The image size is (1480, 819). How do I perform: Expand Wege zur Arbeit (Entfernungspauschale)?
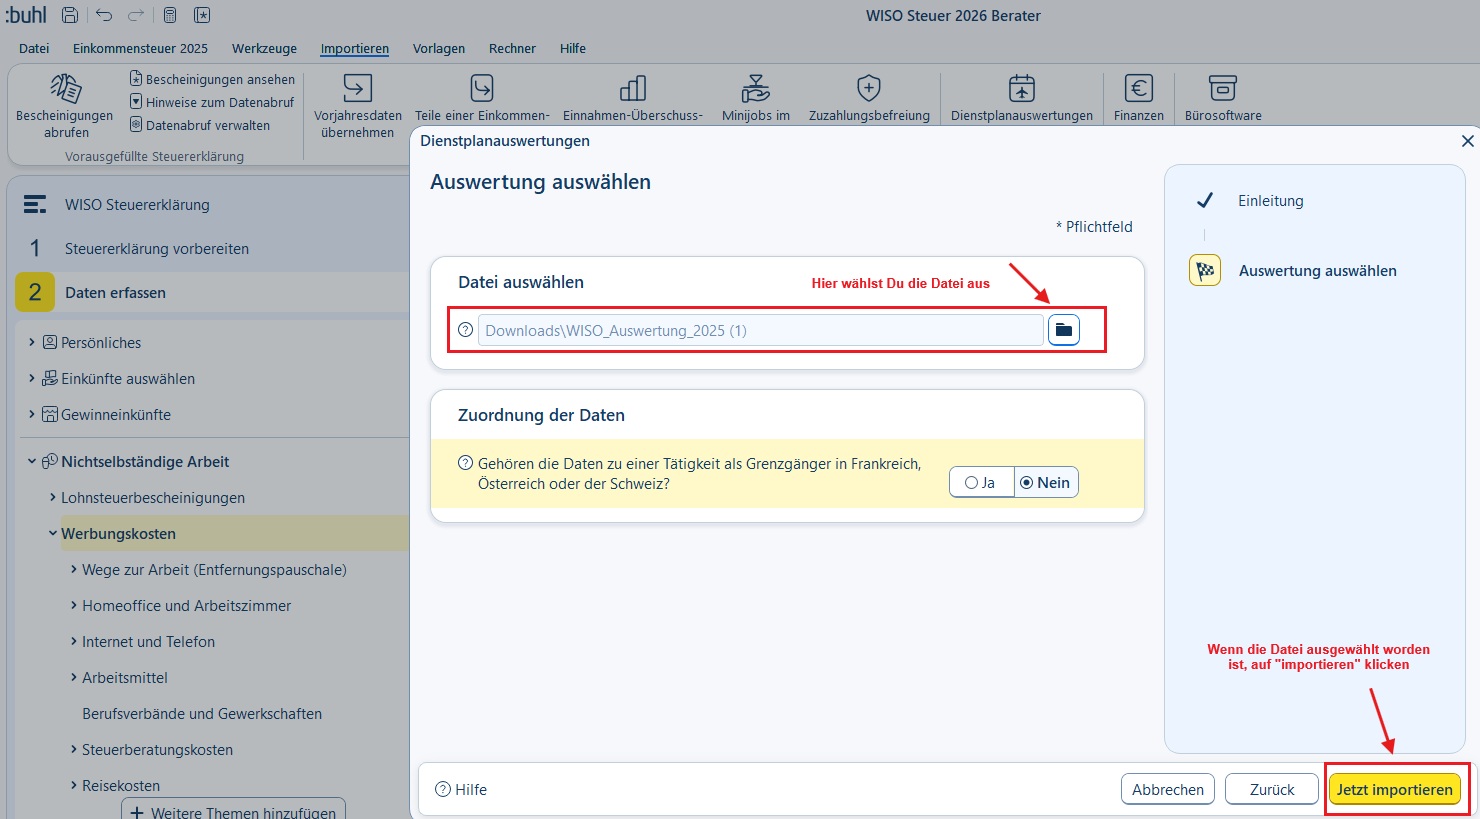[74, 569]
